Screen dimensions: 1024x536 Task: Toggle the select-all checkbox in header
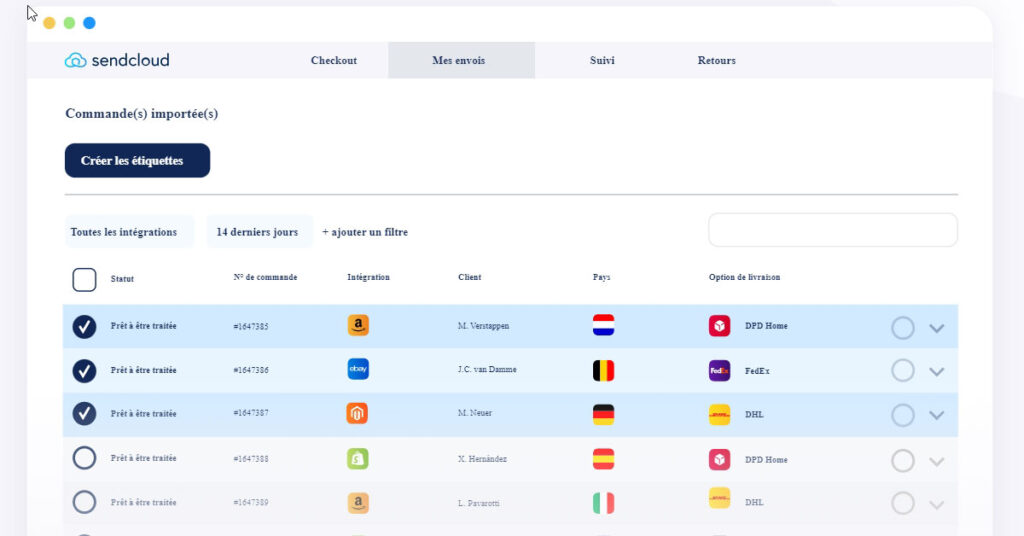tap(84, 279)
